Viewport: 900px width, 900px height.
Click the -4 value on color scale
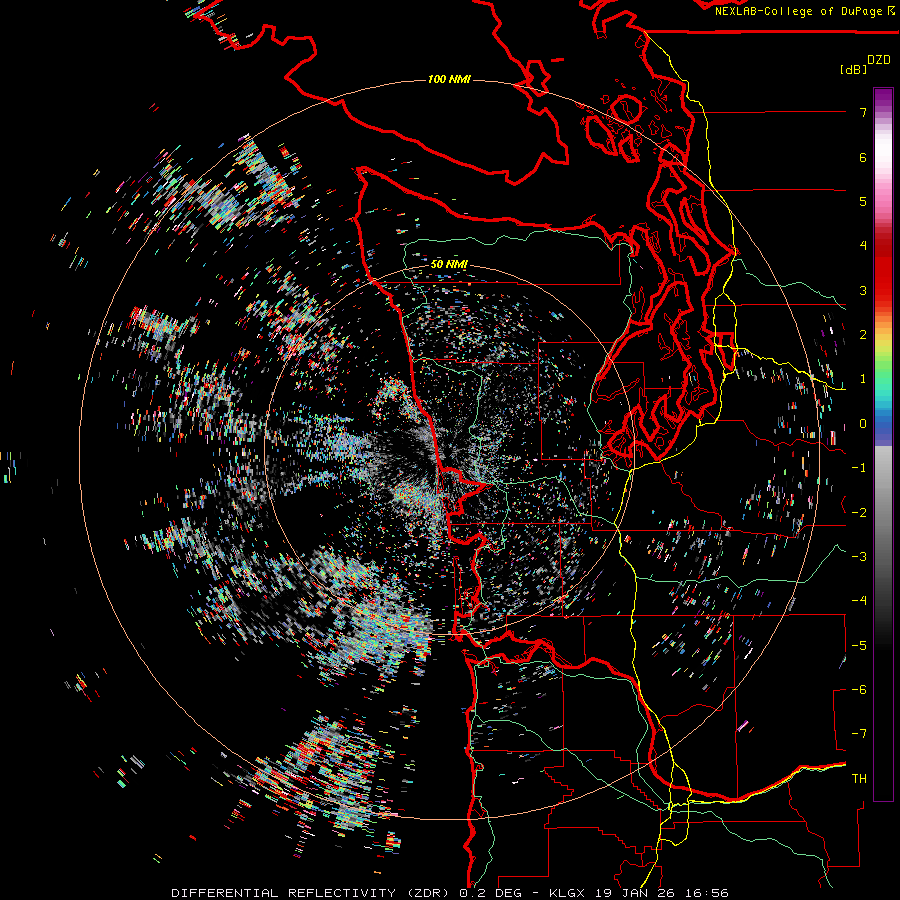[x=859, y=601]
